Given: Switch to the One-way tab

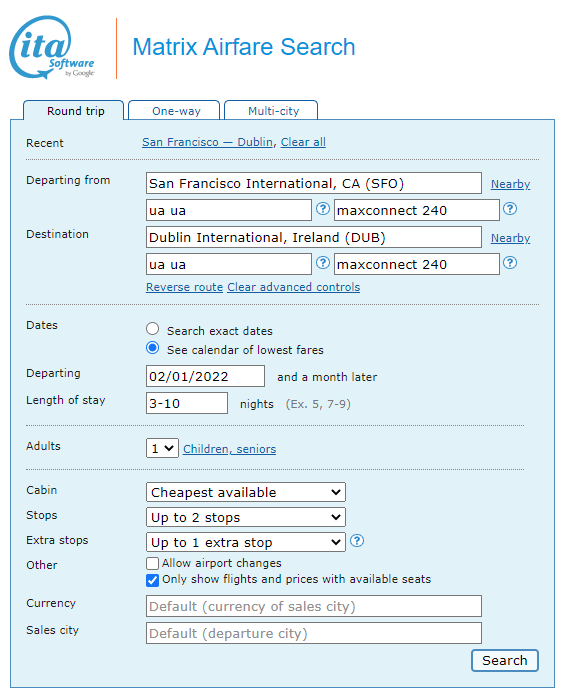Looking at the screenshot, I should [174, 111].
